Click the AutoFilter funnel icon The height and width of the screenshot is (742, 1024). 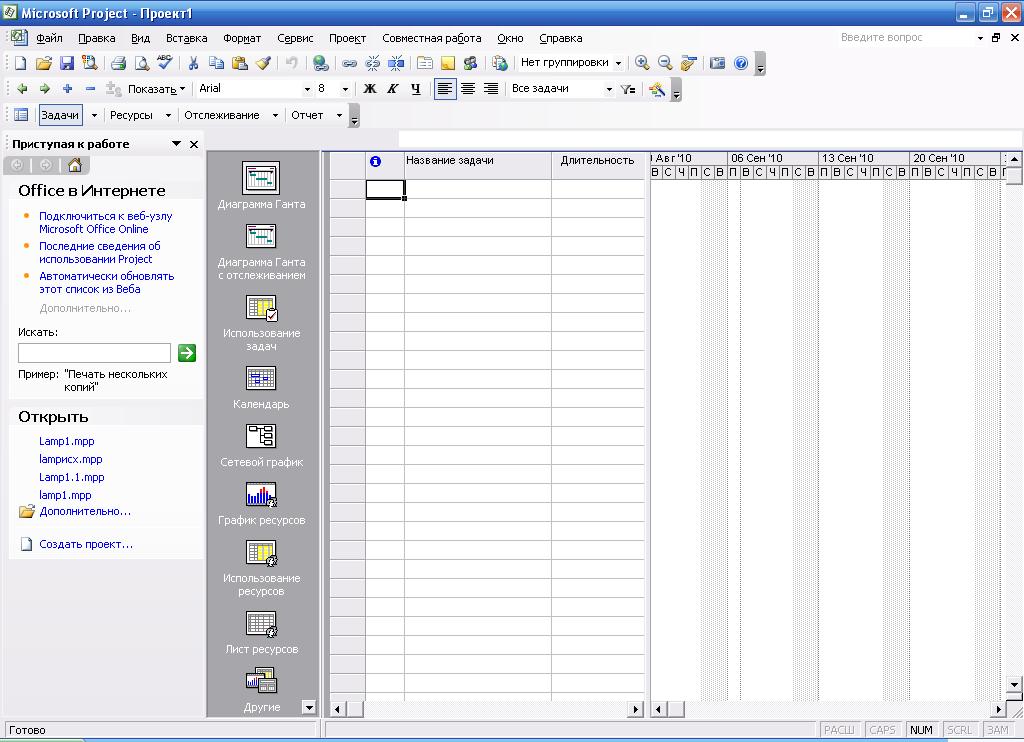pyautogui.click(x=628, y=89)
